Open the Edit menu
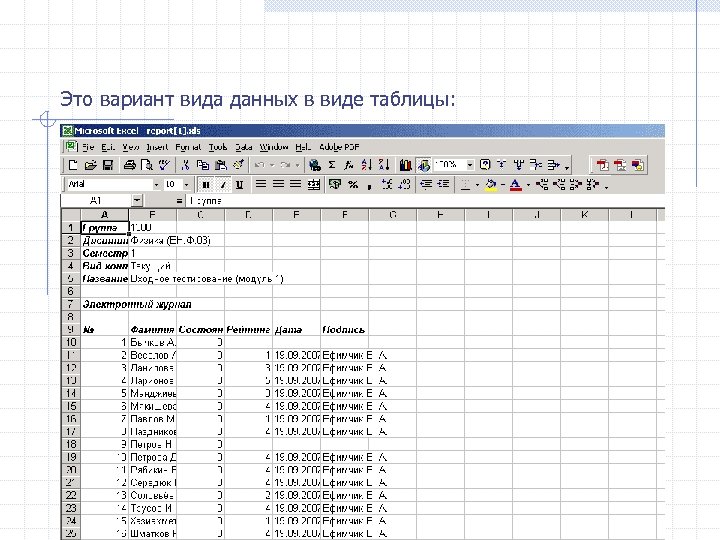This screenshot has height=540, width=720. pos(108,147)
